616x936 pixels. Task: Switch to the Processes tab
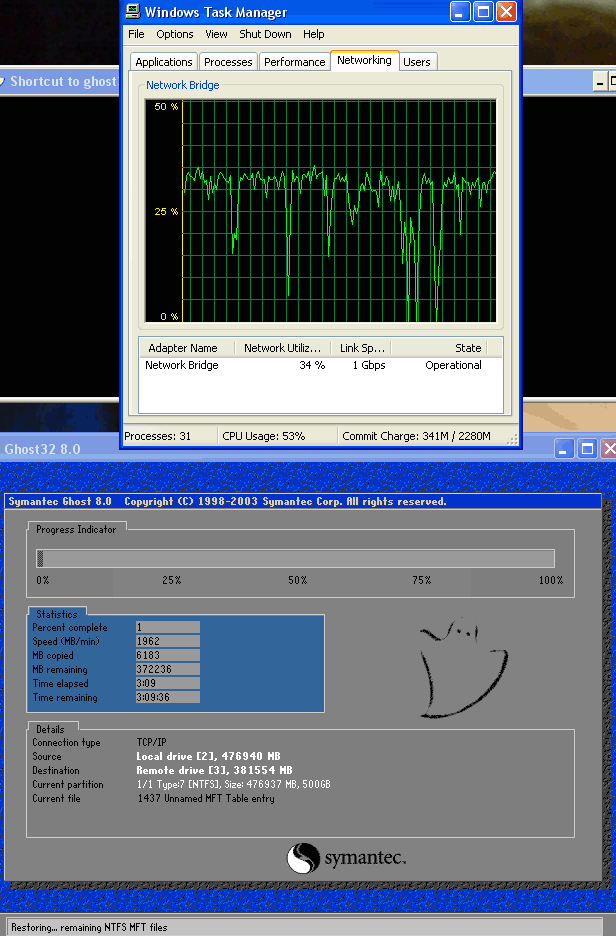228,62
